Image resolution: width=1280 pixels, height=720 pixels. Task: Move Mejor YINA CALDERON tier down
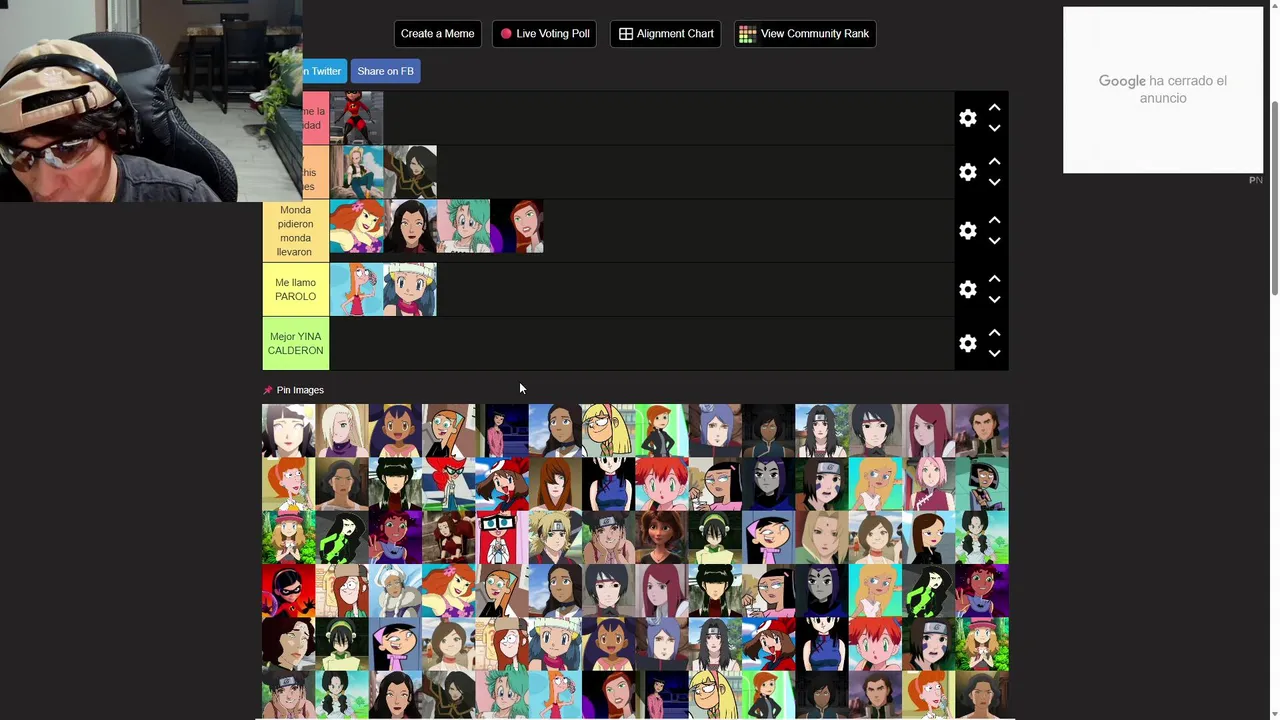pyautogui.click(x=994, y=353)
